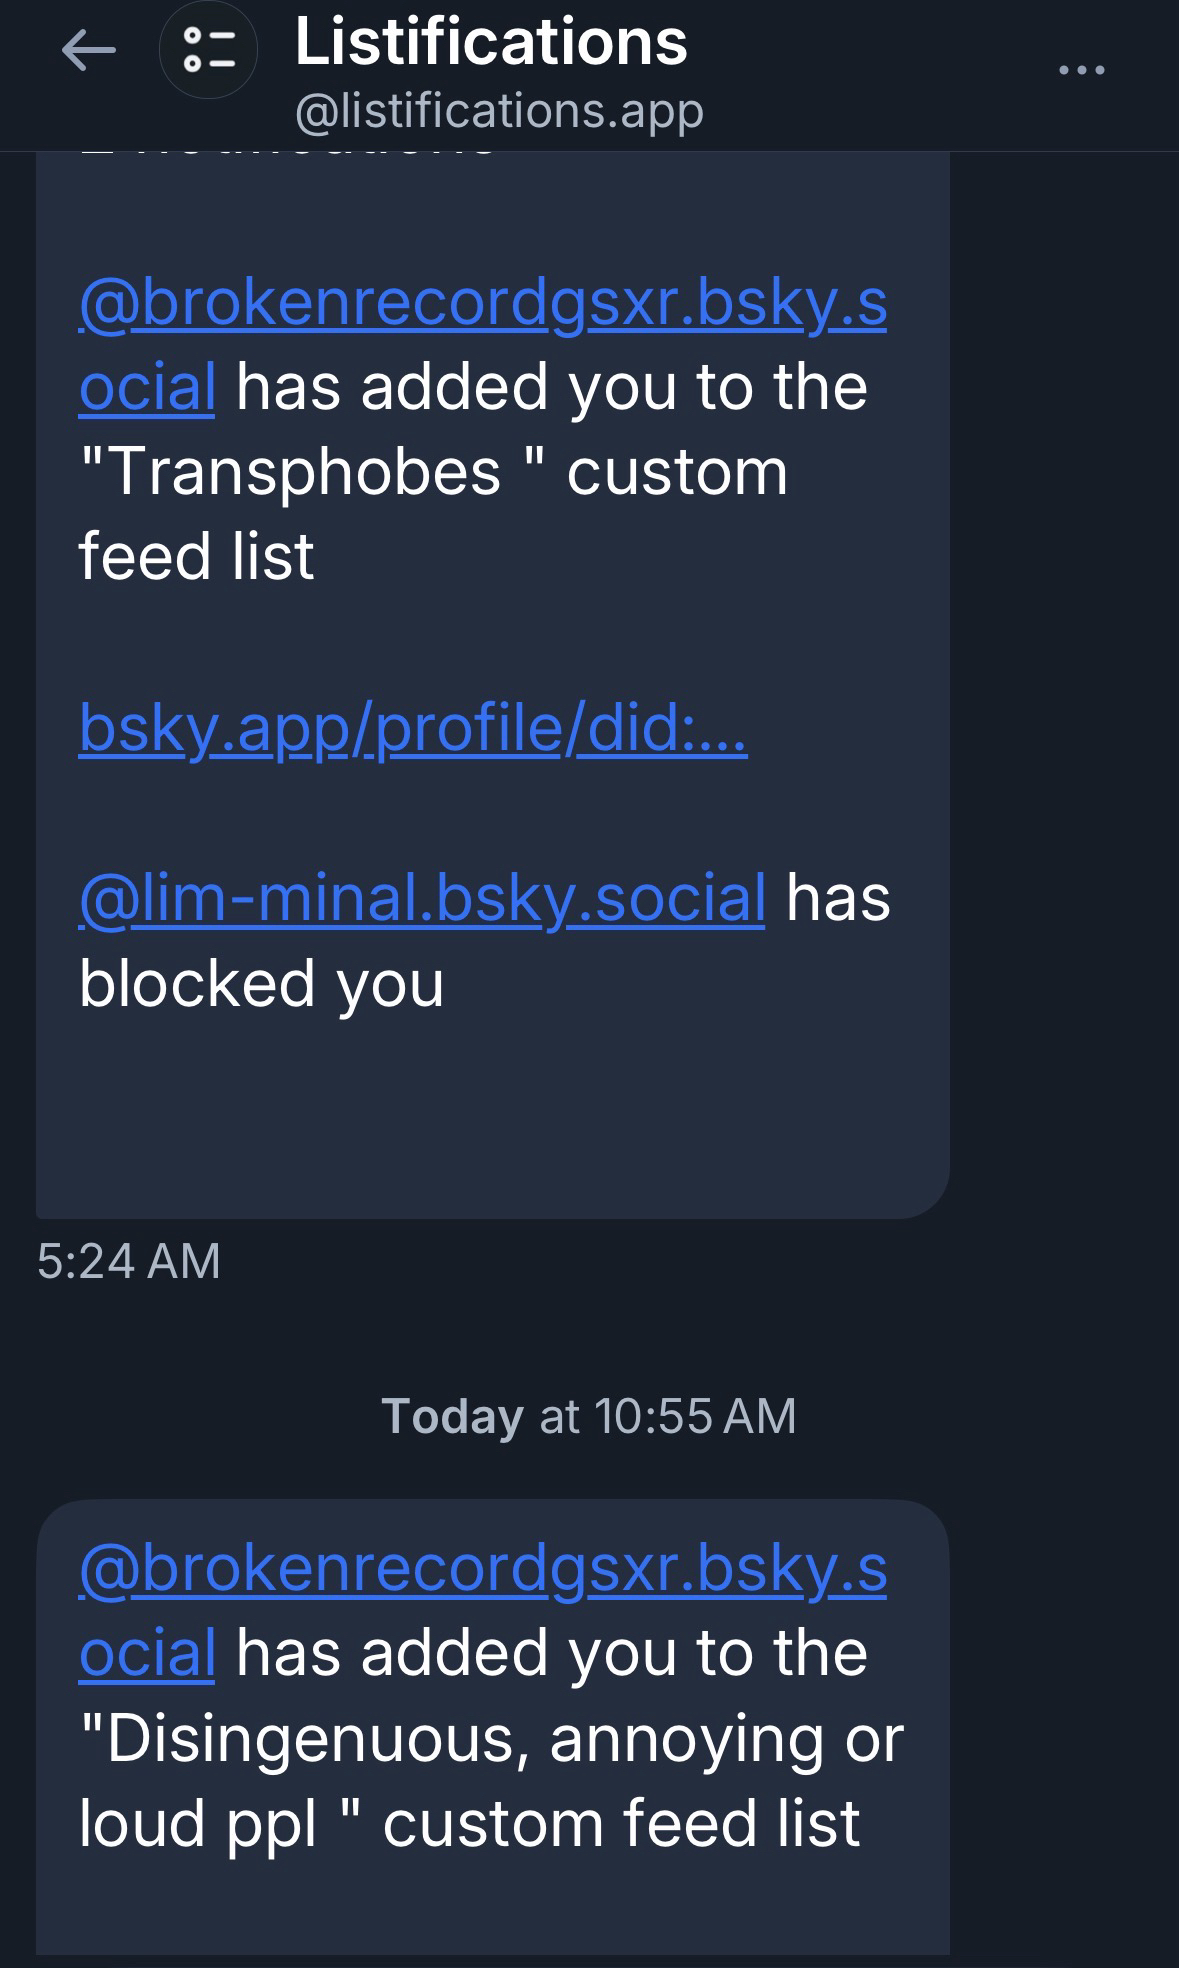Tap the "Today at 10:55 AM" separator
This screenshot has width=1179, height=1968.
[588, 1416]
